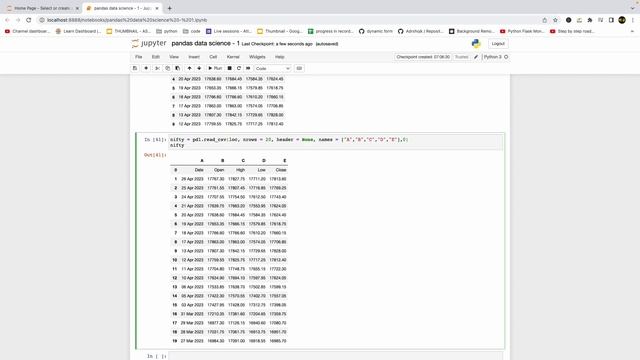Open the Help menu

click(x=280, y=57)
